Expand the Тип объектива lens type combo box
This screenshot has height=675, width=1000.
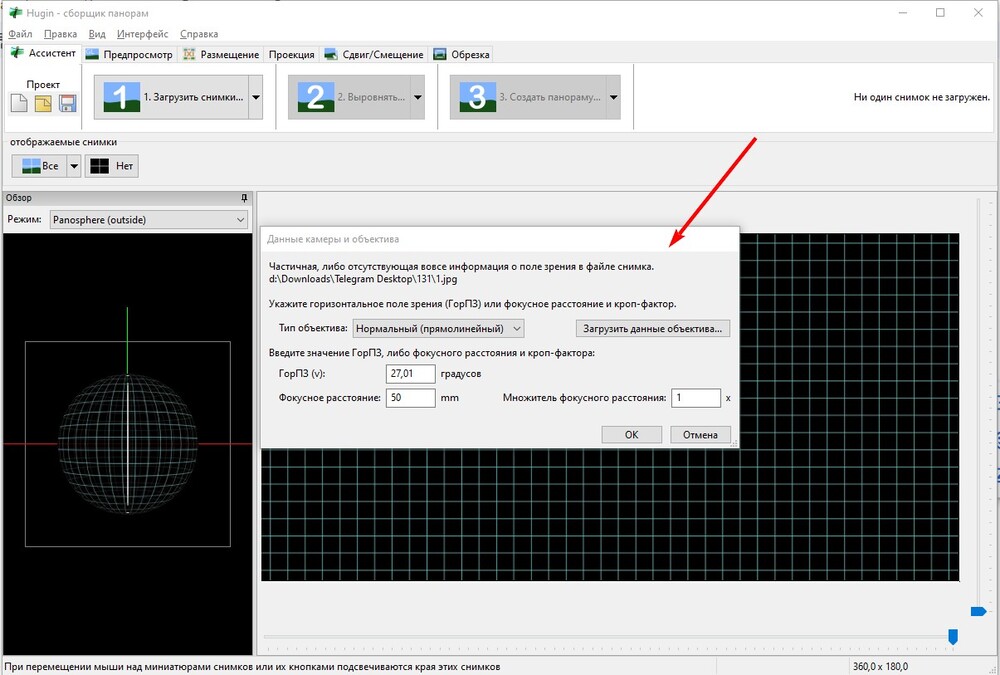pyautogui.click(x=438, y=328)
